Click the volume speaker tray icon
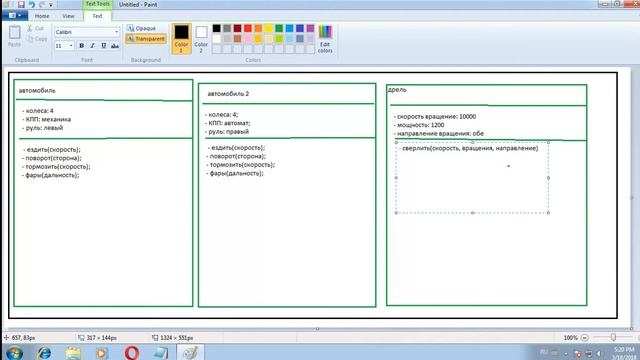 [599, 353]
